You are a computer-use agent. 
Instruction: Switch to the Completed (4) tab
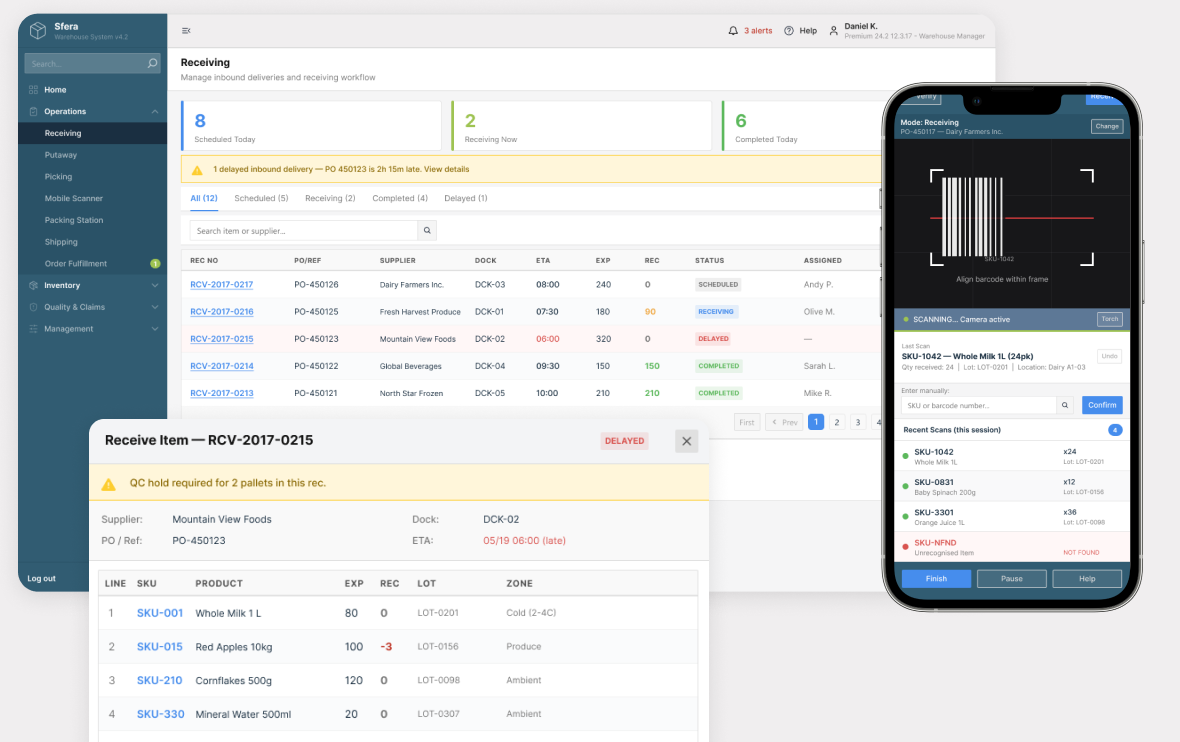400,198
